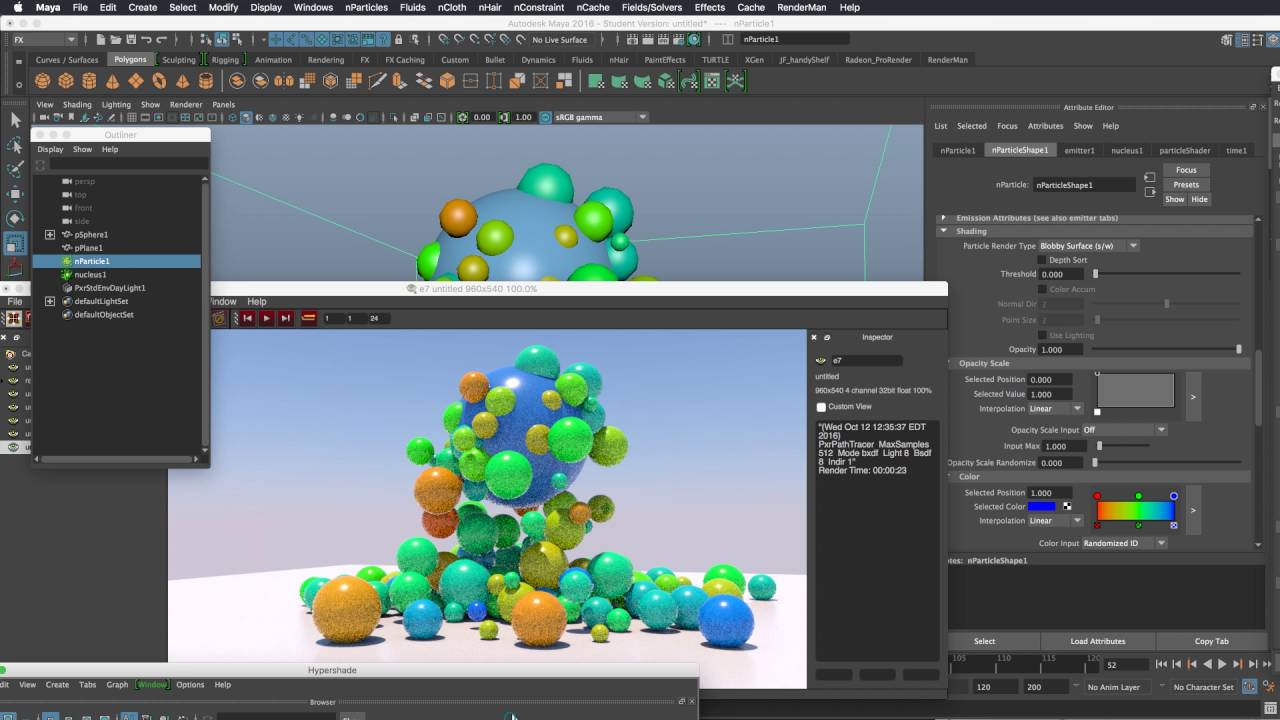Click the Selected Value input field
The image size is (1280, 720).
tap(1050, 394)
